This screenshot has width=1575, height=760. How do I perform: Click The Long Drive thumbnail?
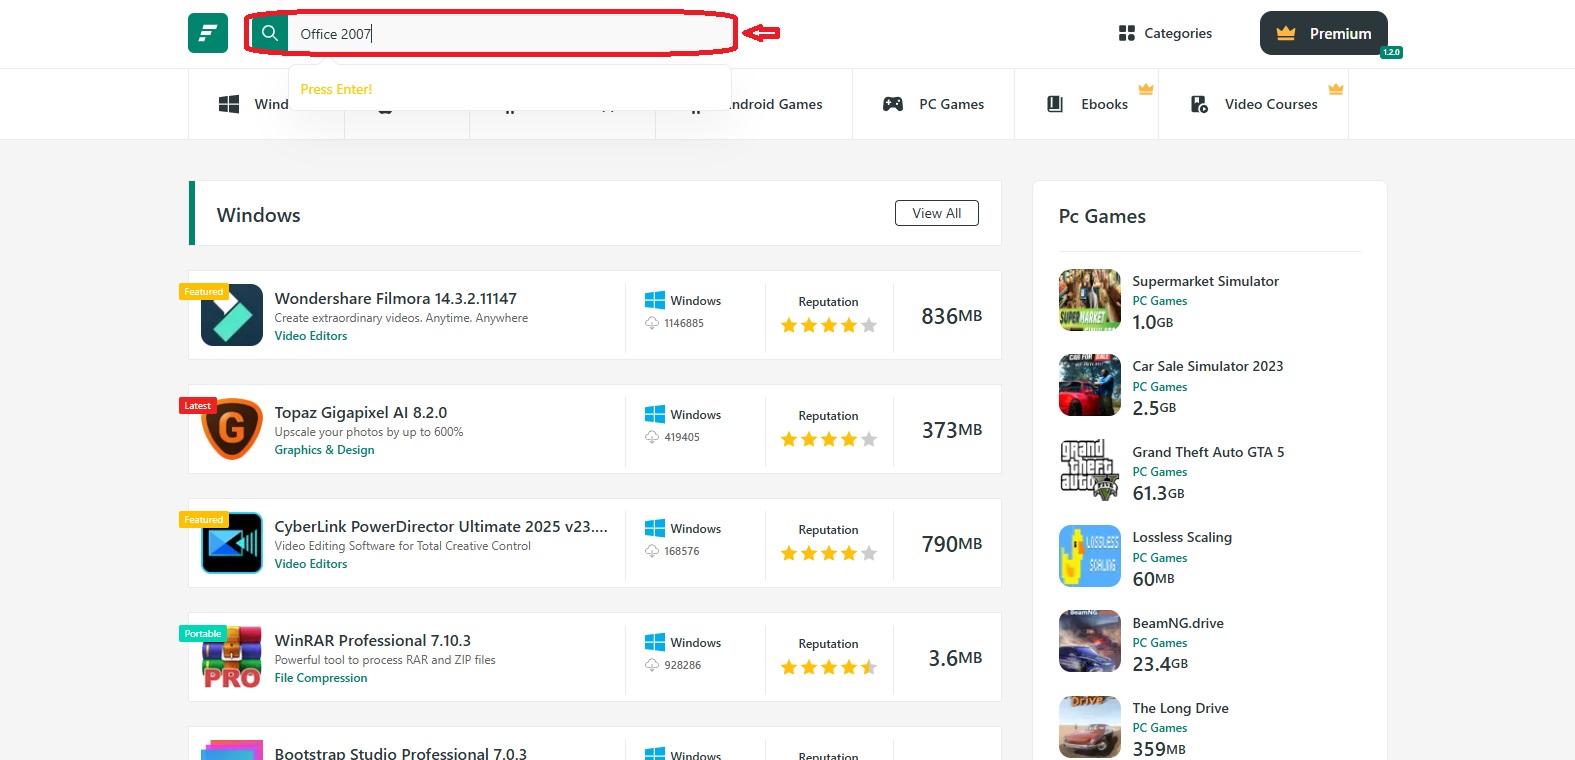(1090, 727)
